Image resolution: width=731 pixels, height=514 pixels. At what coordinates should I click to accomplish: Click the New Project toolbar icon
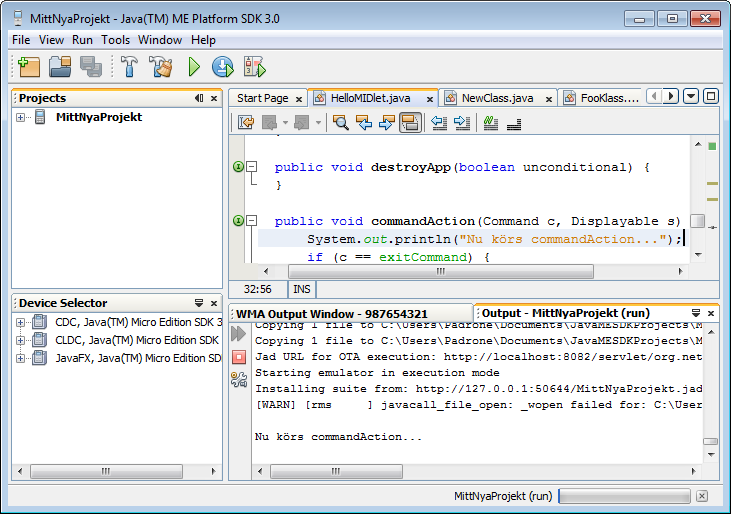(29, 67)
